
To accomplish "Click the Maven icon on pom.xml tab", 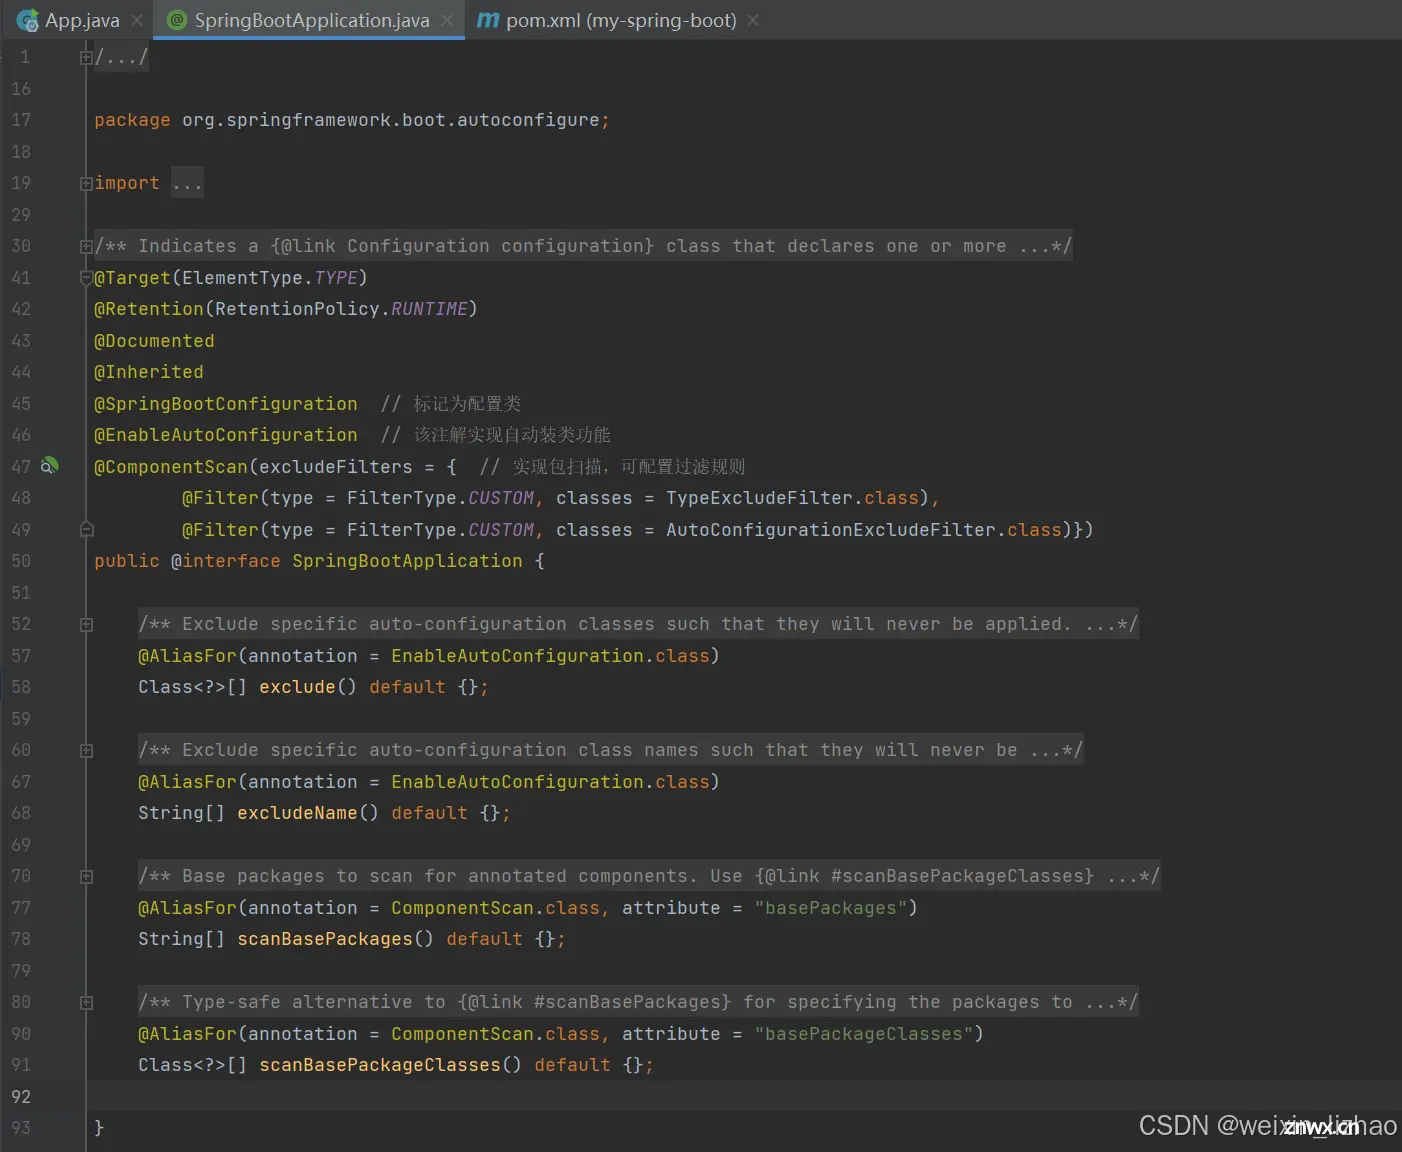I will pos(488,20).
